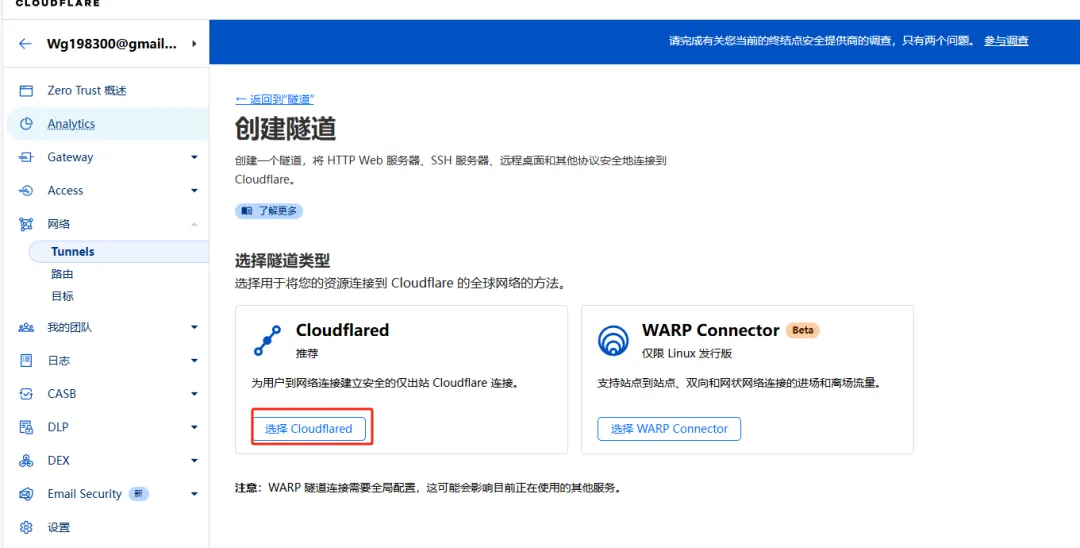Image resolution: width=1080 pixels, height=548 pixels.
Task: Select the Analytics pie chart icon
Action: point(26,124)
